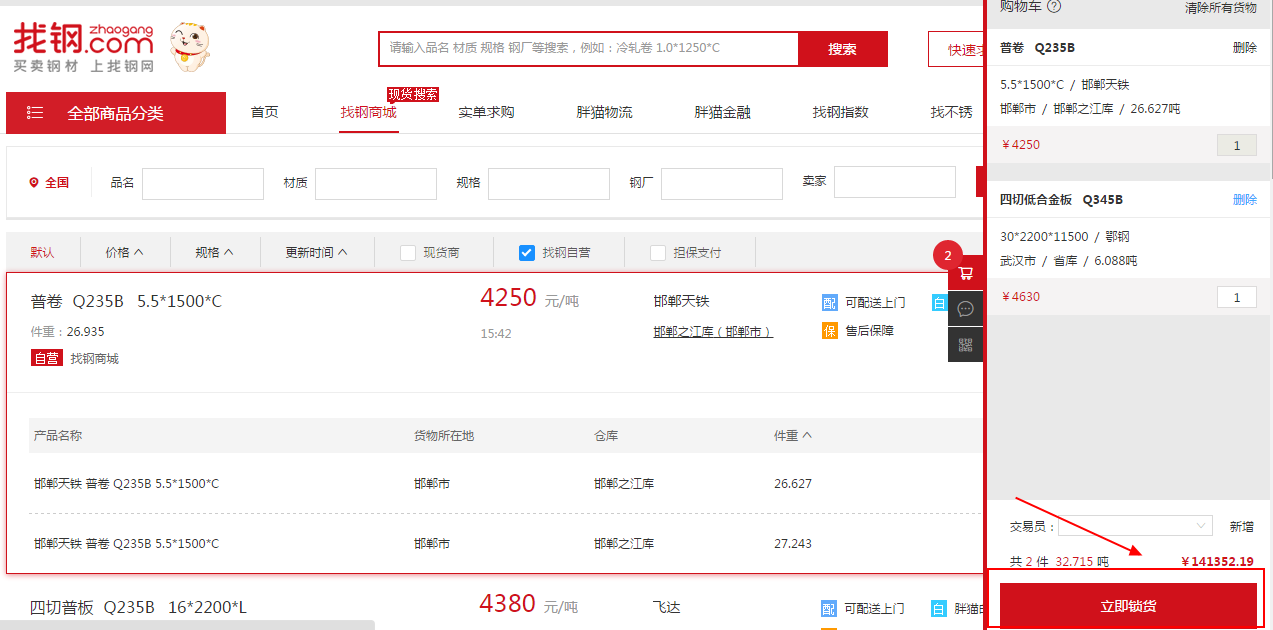Viewport: 1273px width, 630px height.
Task: Click the orange 保 after-sales guarantee badge
Action: click(829, 331)
